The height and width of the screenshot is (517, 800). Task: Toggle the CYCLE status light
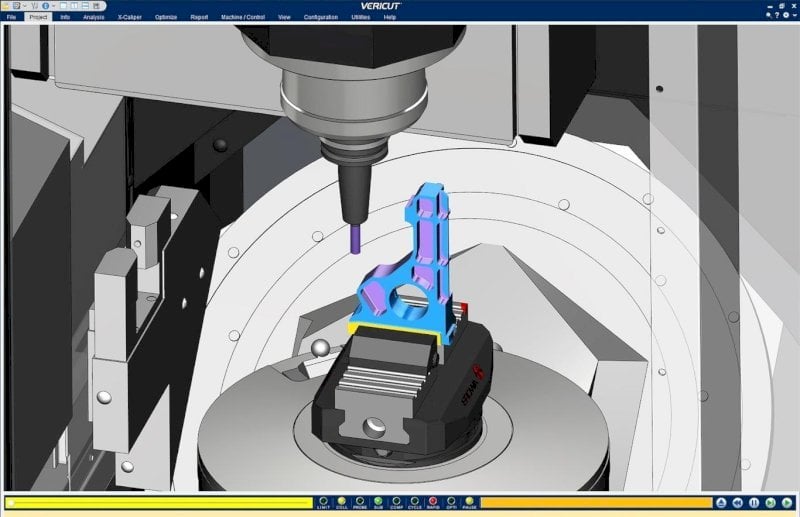point(414,503)
